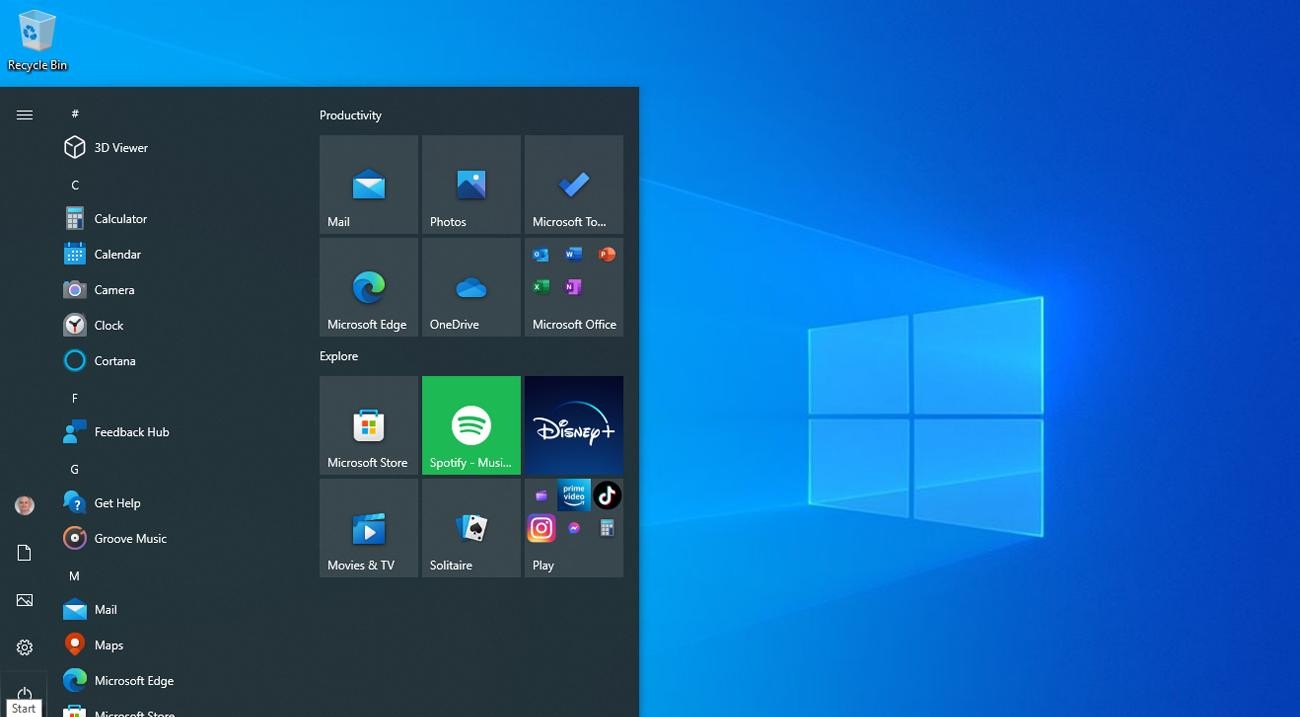This screenshot has height=717, width=1300.
Task: Open the OneDrive tile
Action: coord(471,287)
